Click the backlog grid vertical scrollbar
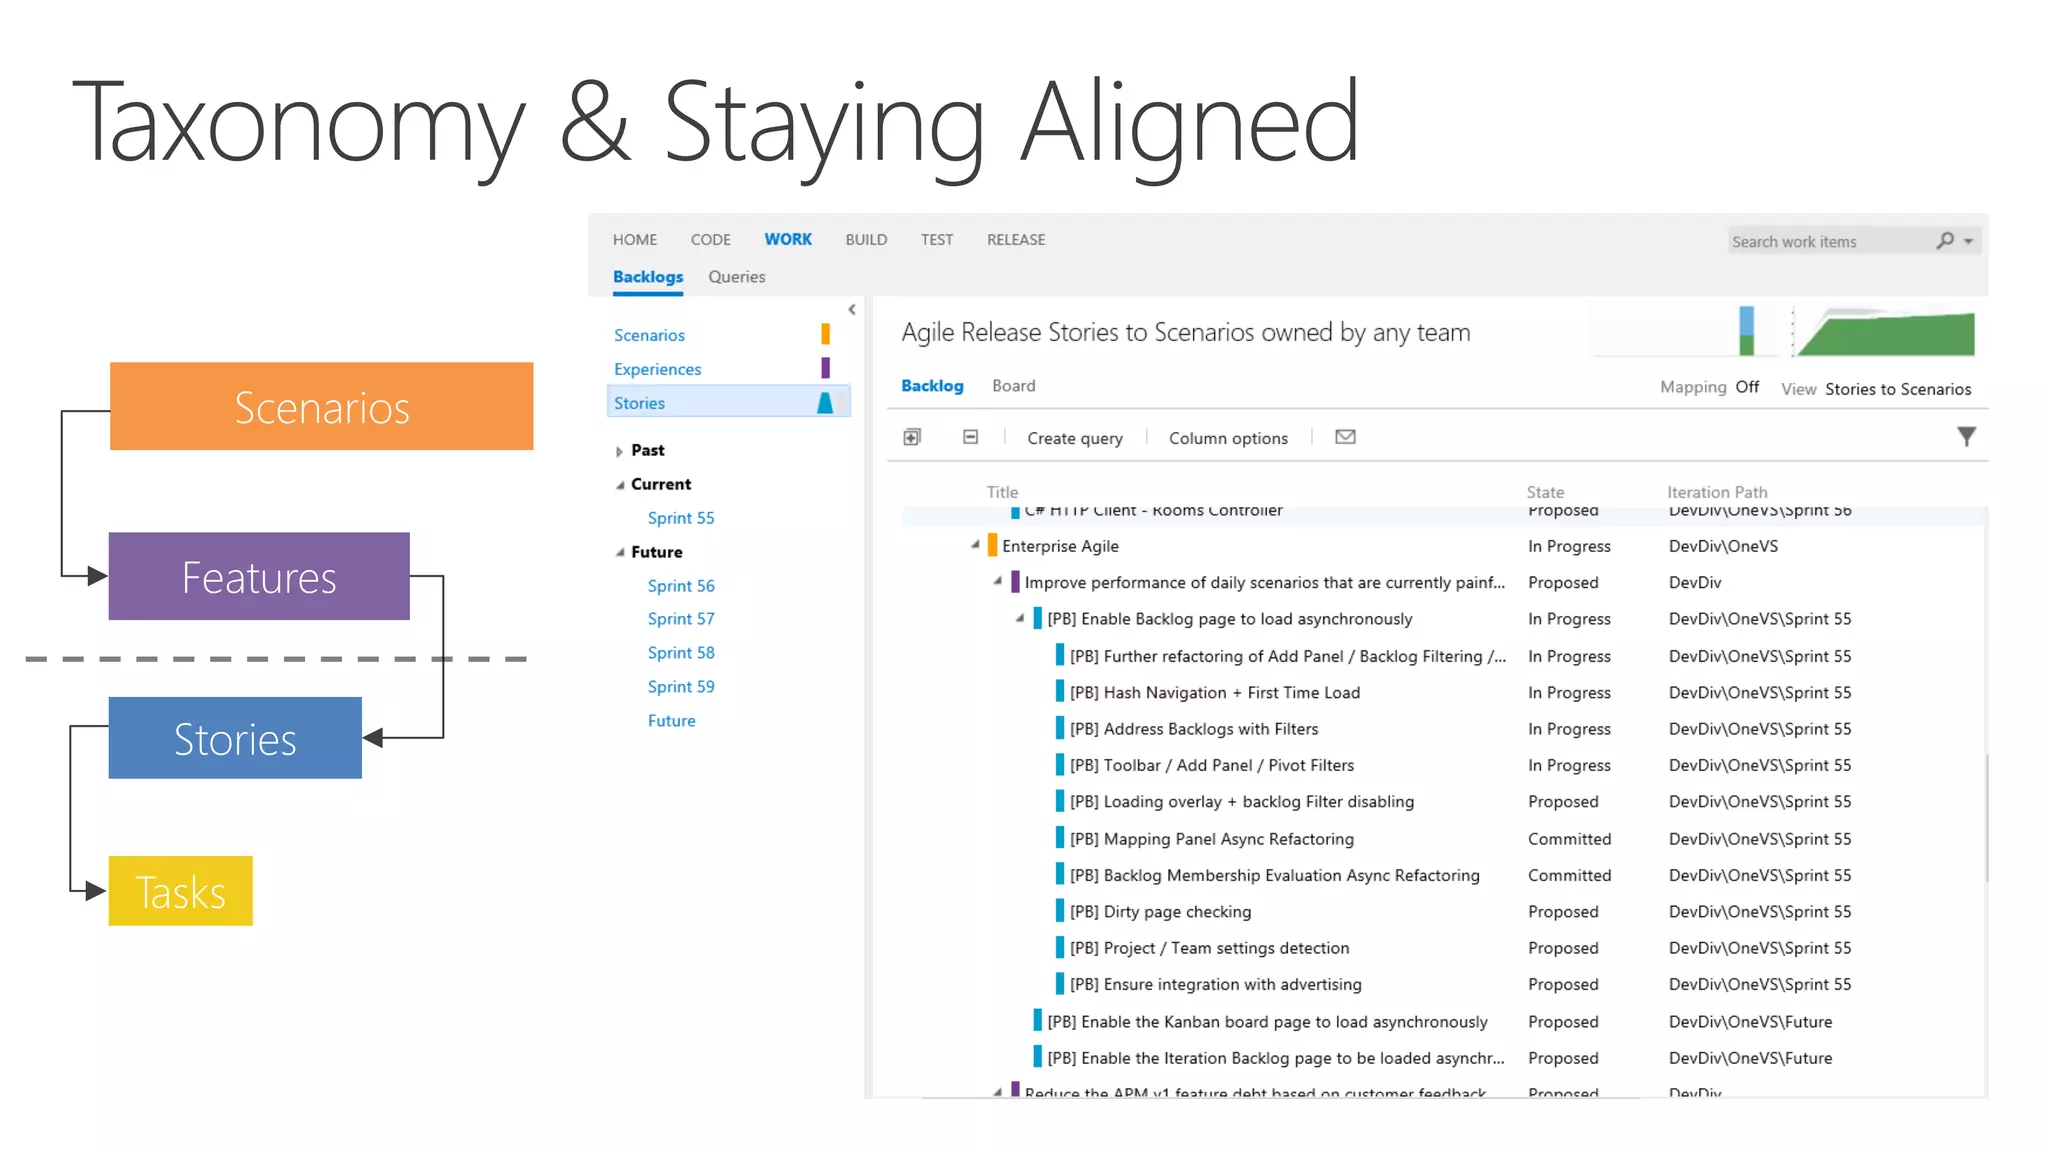The height and width of the screenshot is (1150, 2048). [x=1985, y=818]
